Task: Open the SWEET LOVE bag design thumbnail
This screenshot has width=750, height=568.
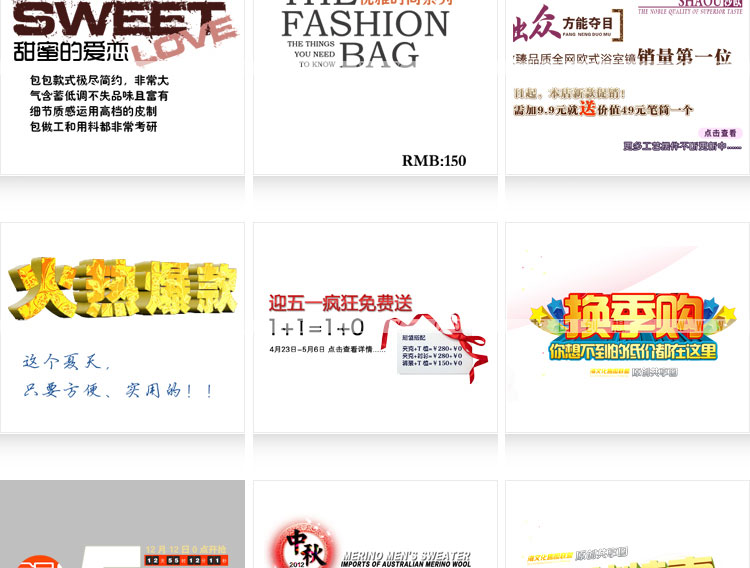Action: point(122,87)
